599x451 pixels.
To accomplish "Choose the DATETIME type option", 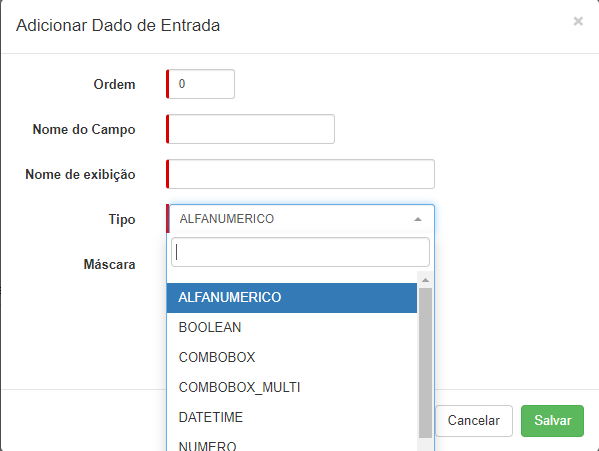I will [292, 417].
